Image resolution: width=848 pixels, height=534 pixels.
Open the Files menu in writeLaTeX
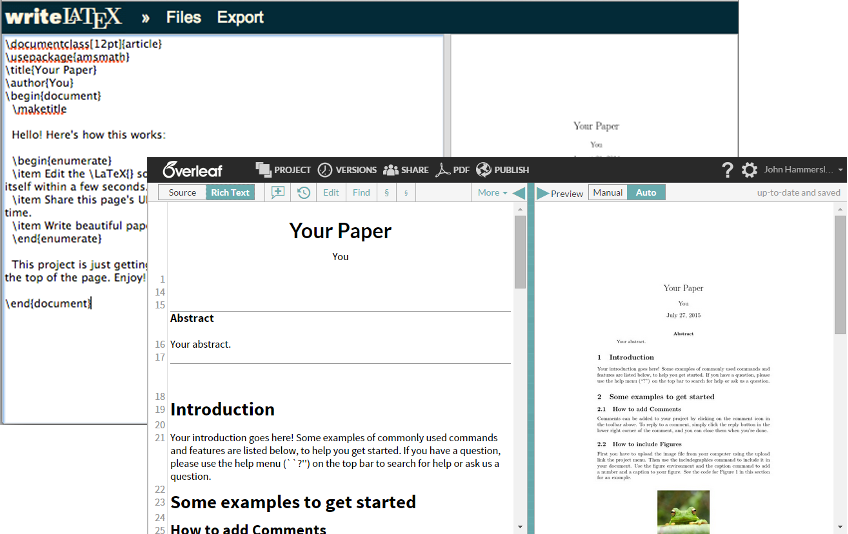coord(183,17)
